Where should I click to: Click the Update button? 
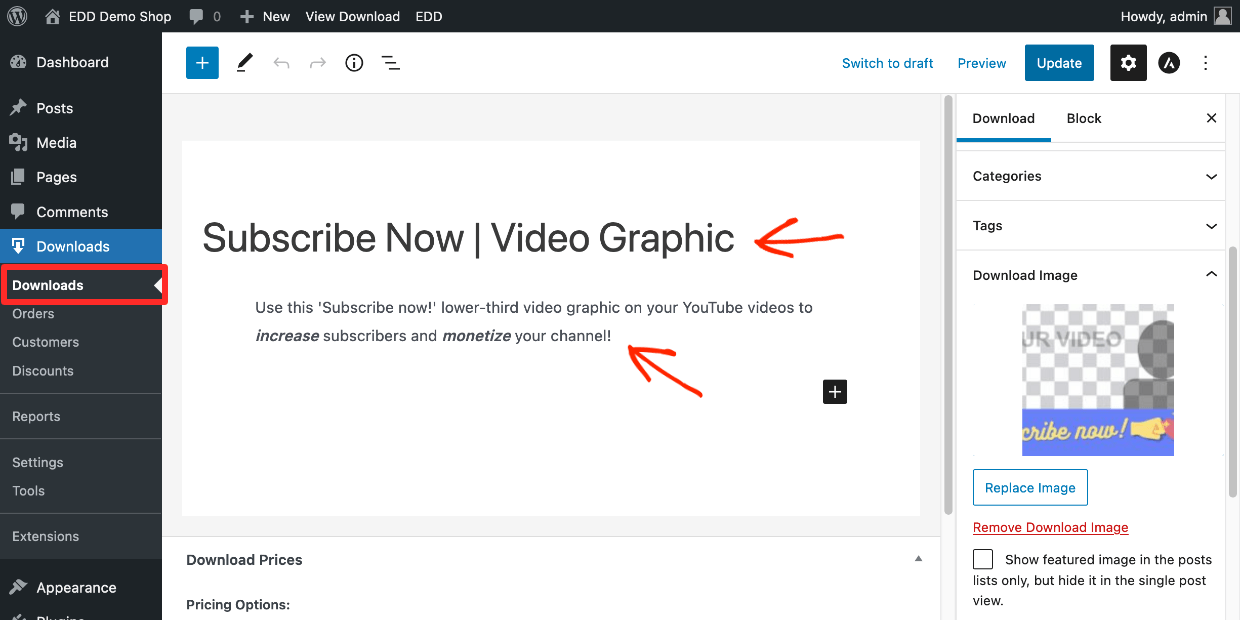coord(1059,62)
